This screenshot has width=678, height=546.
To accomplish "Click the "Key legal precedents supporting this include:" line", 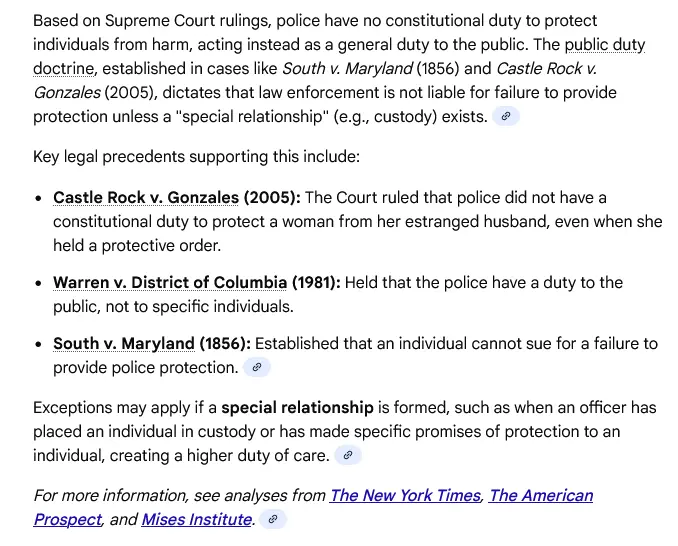I will [x=196, y=157].
